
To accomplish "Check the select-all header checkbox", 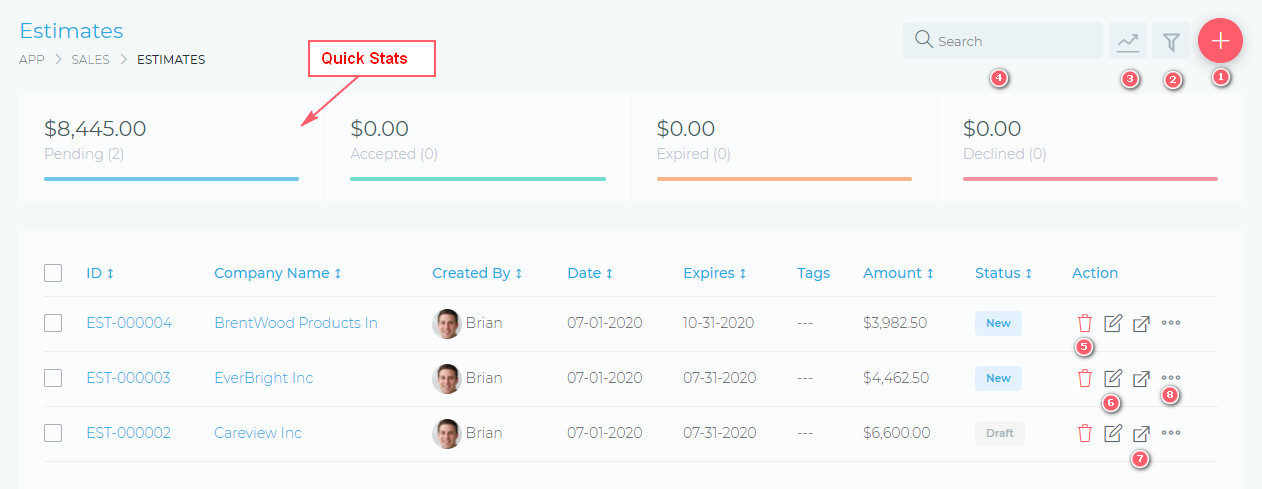I will tap(53, 273).
